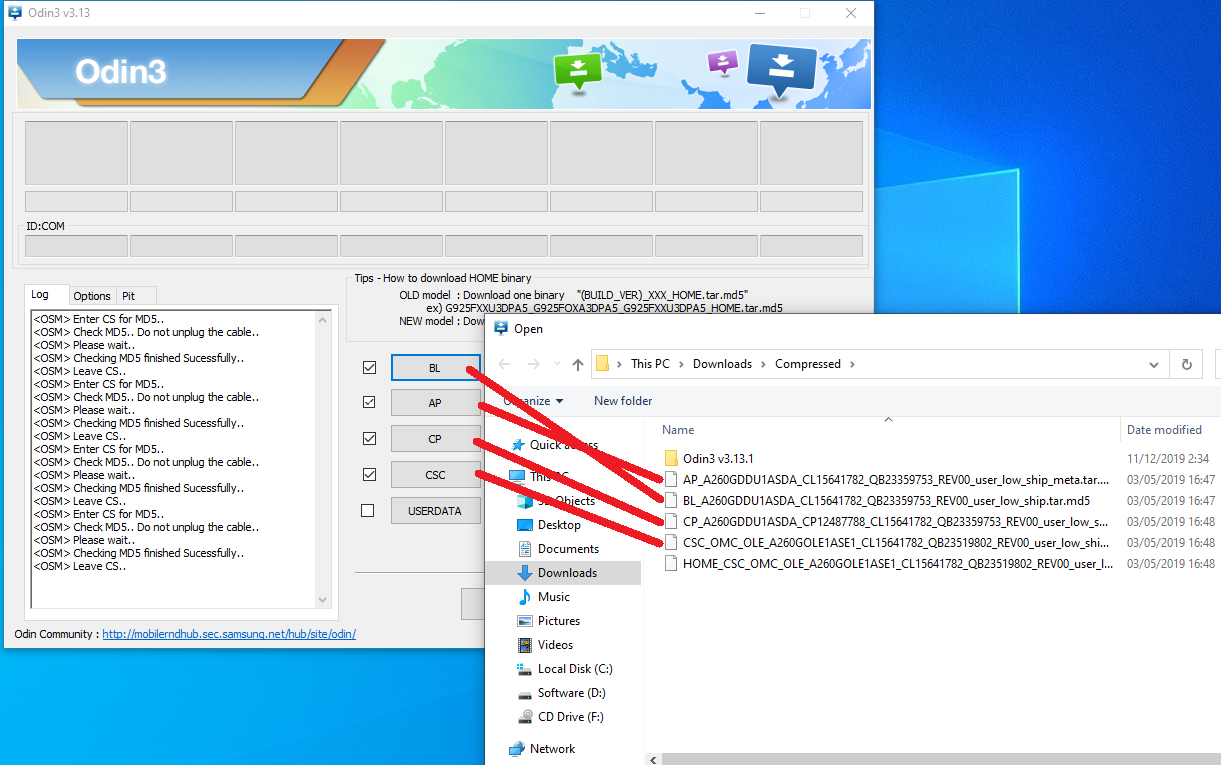The height and width of the screenshot is (765, 1221).
Task: Select the HOME_CSC_OMC_OLE file icon
Action: 671,563
